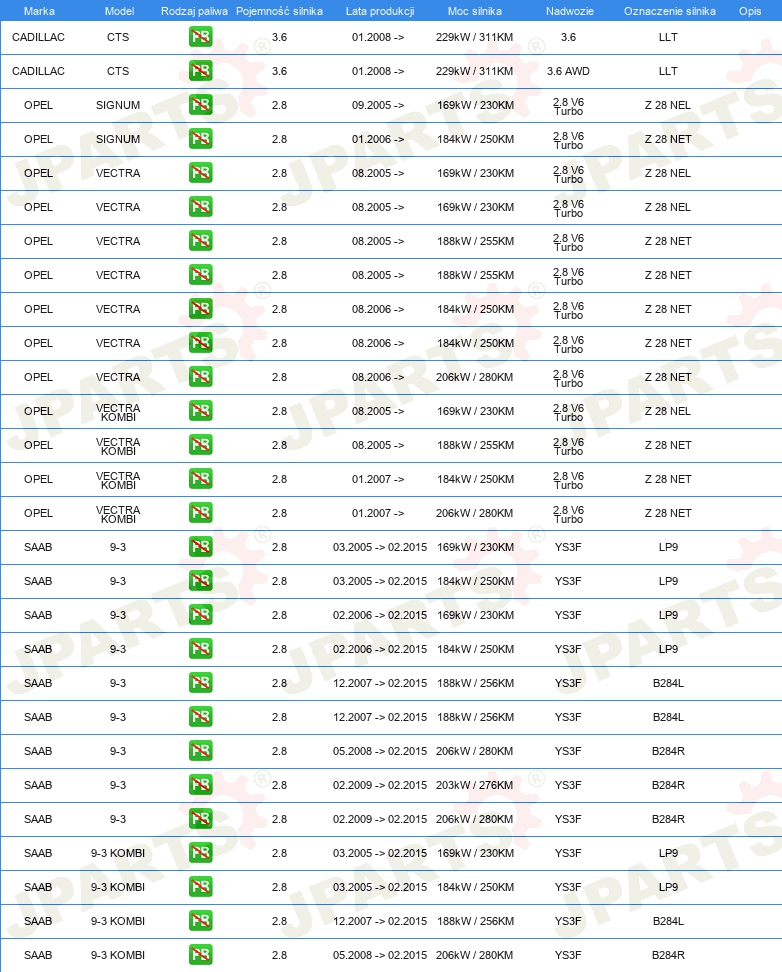Click fuel icon in 9-3 Kombi B284R row

[x=200, y=955]
